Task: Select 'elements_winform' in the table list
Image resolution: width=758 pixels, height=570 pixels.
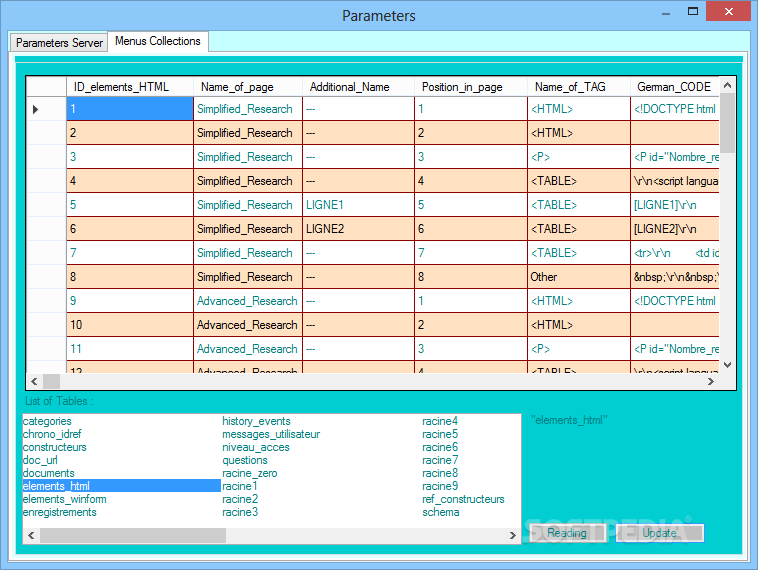Action: pyautogui.click(x=64, y=499)
